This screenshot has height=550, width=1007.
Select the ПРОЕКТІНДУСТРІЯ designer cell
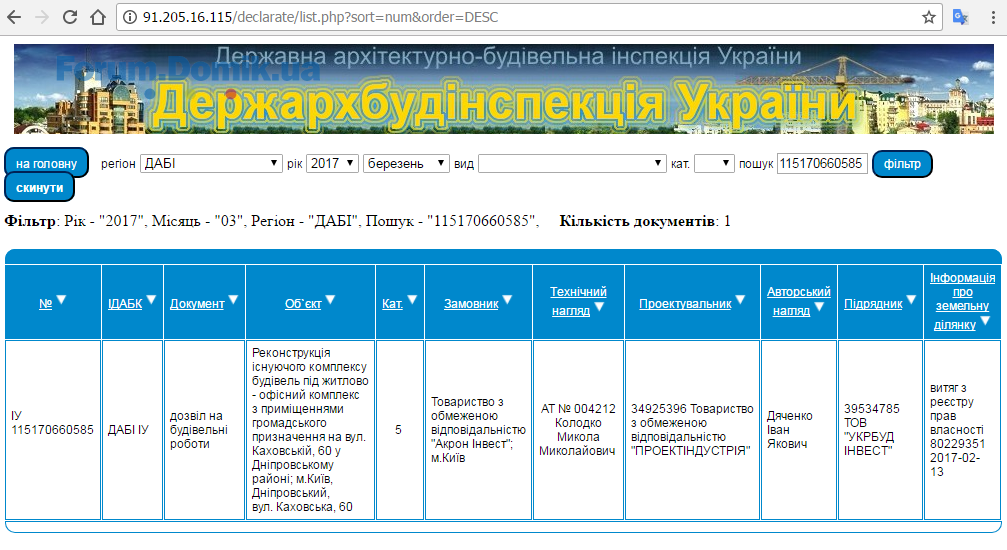(x=692, y=429)
